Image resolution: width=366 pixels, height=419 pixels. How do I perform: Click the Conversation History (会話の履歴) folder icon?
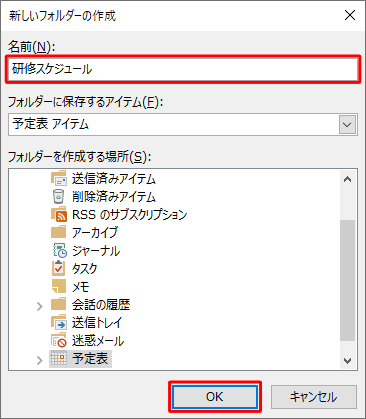pos(59,304)
